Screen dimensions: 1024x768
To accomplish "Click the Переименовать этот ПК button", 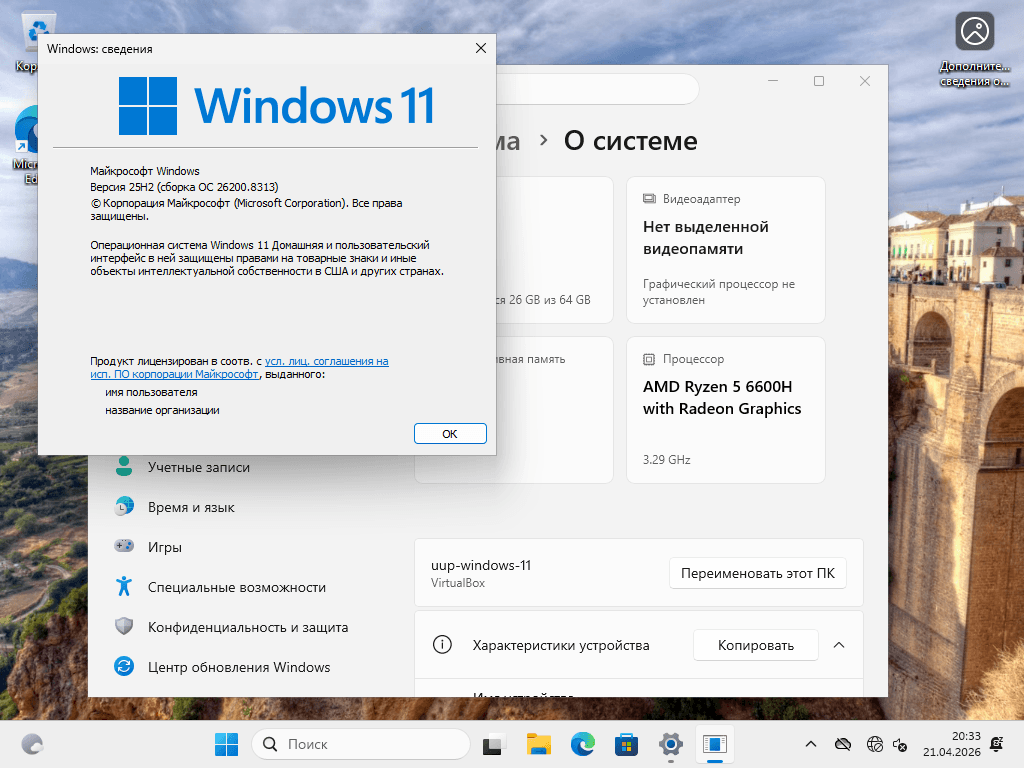I will pos(757,572).
